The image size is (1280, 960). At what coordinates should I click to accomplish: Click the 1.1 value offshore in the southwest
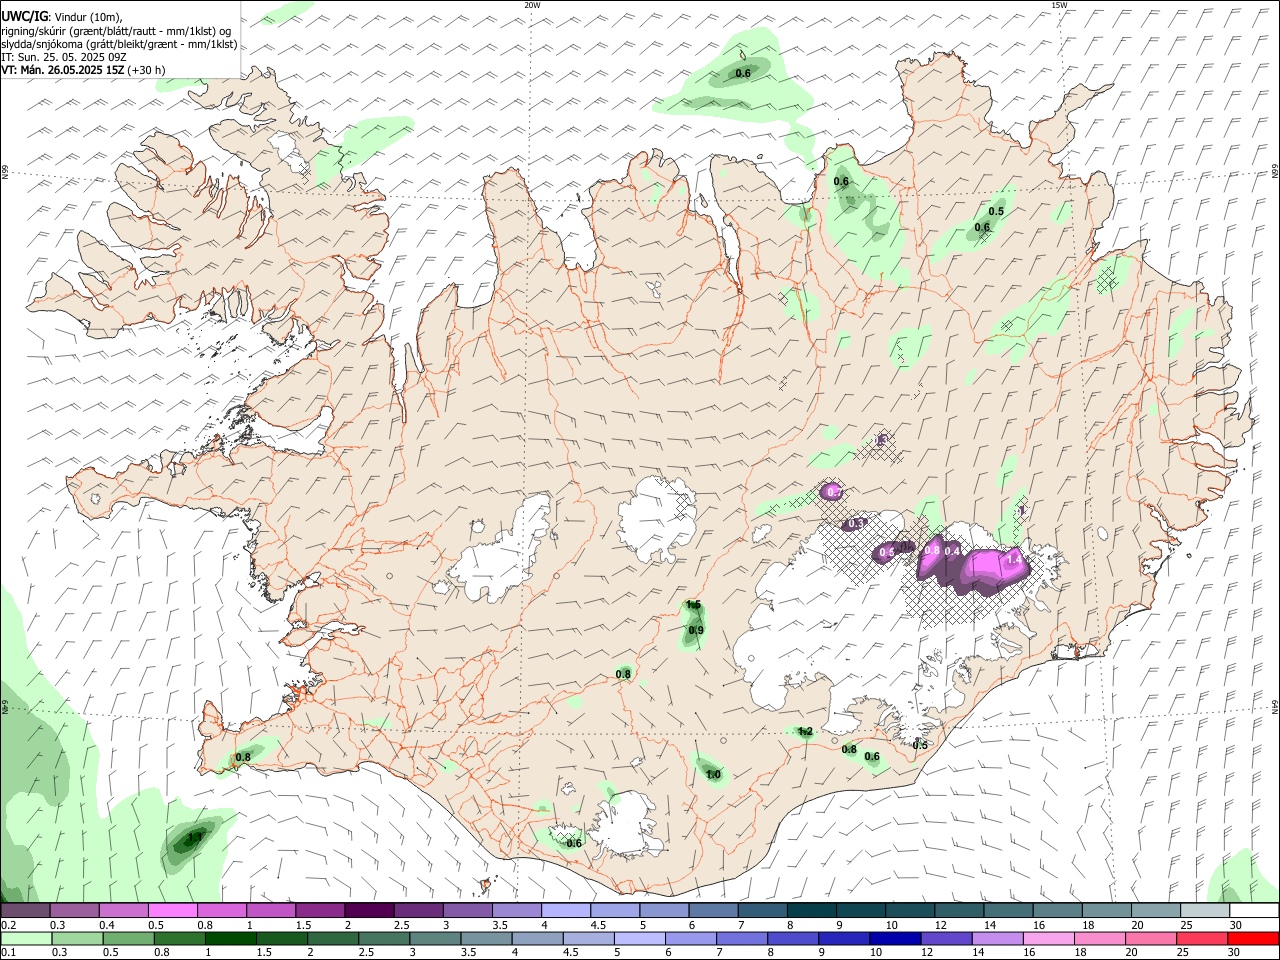[x=196, y=837]
